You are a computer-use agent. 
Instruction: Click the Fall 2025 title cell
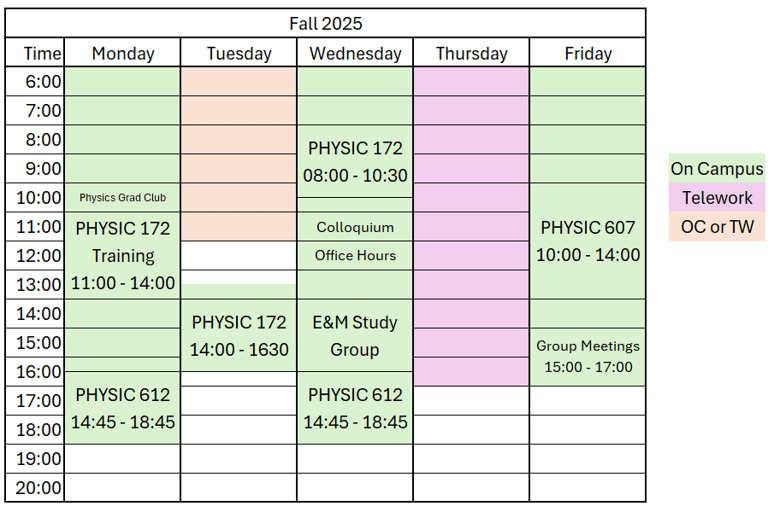click(325, 23)
